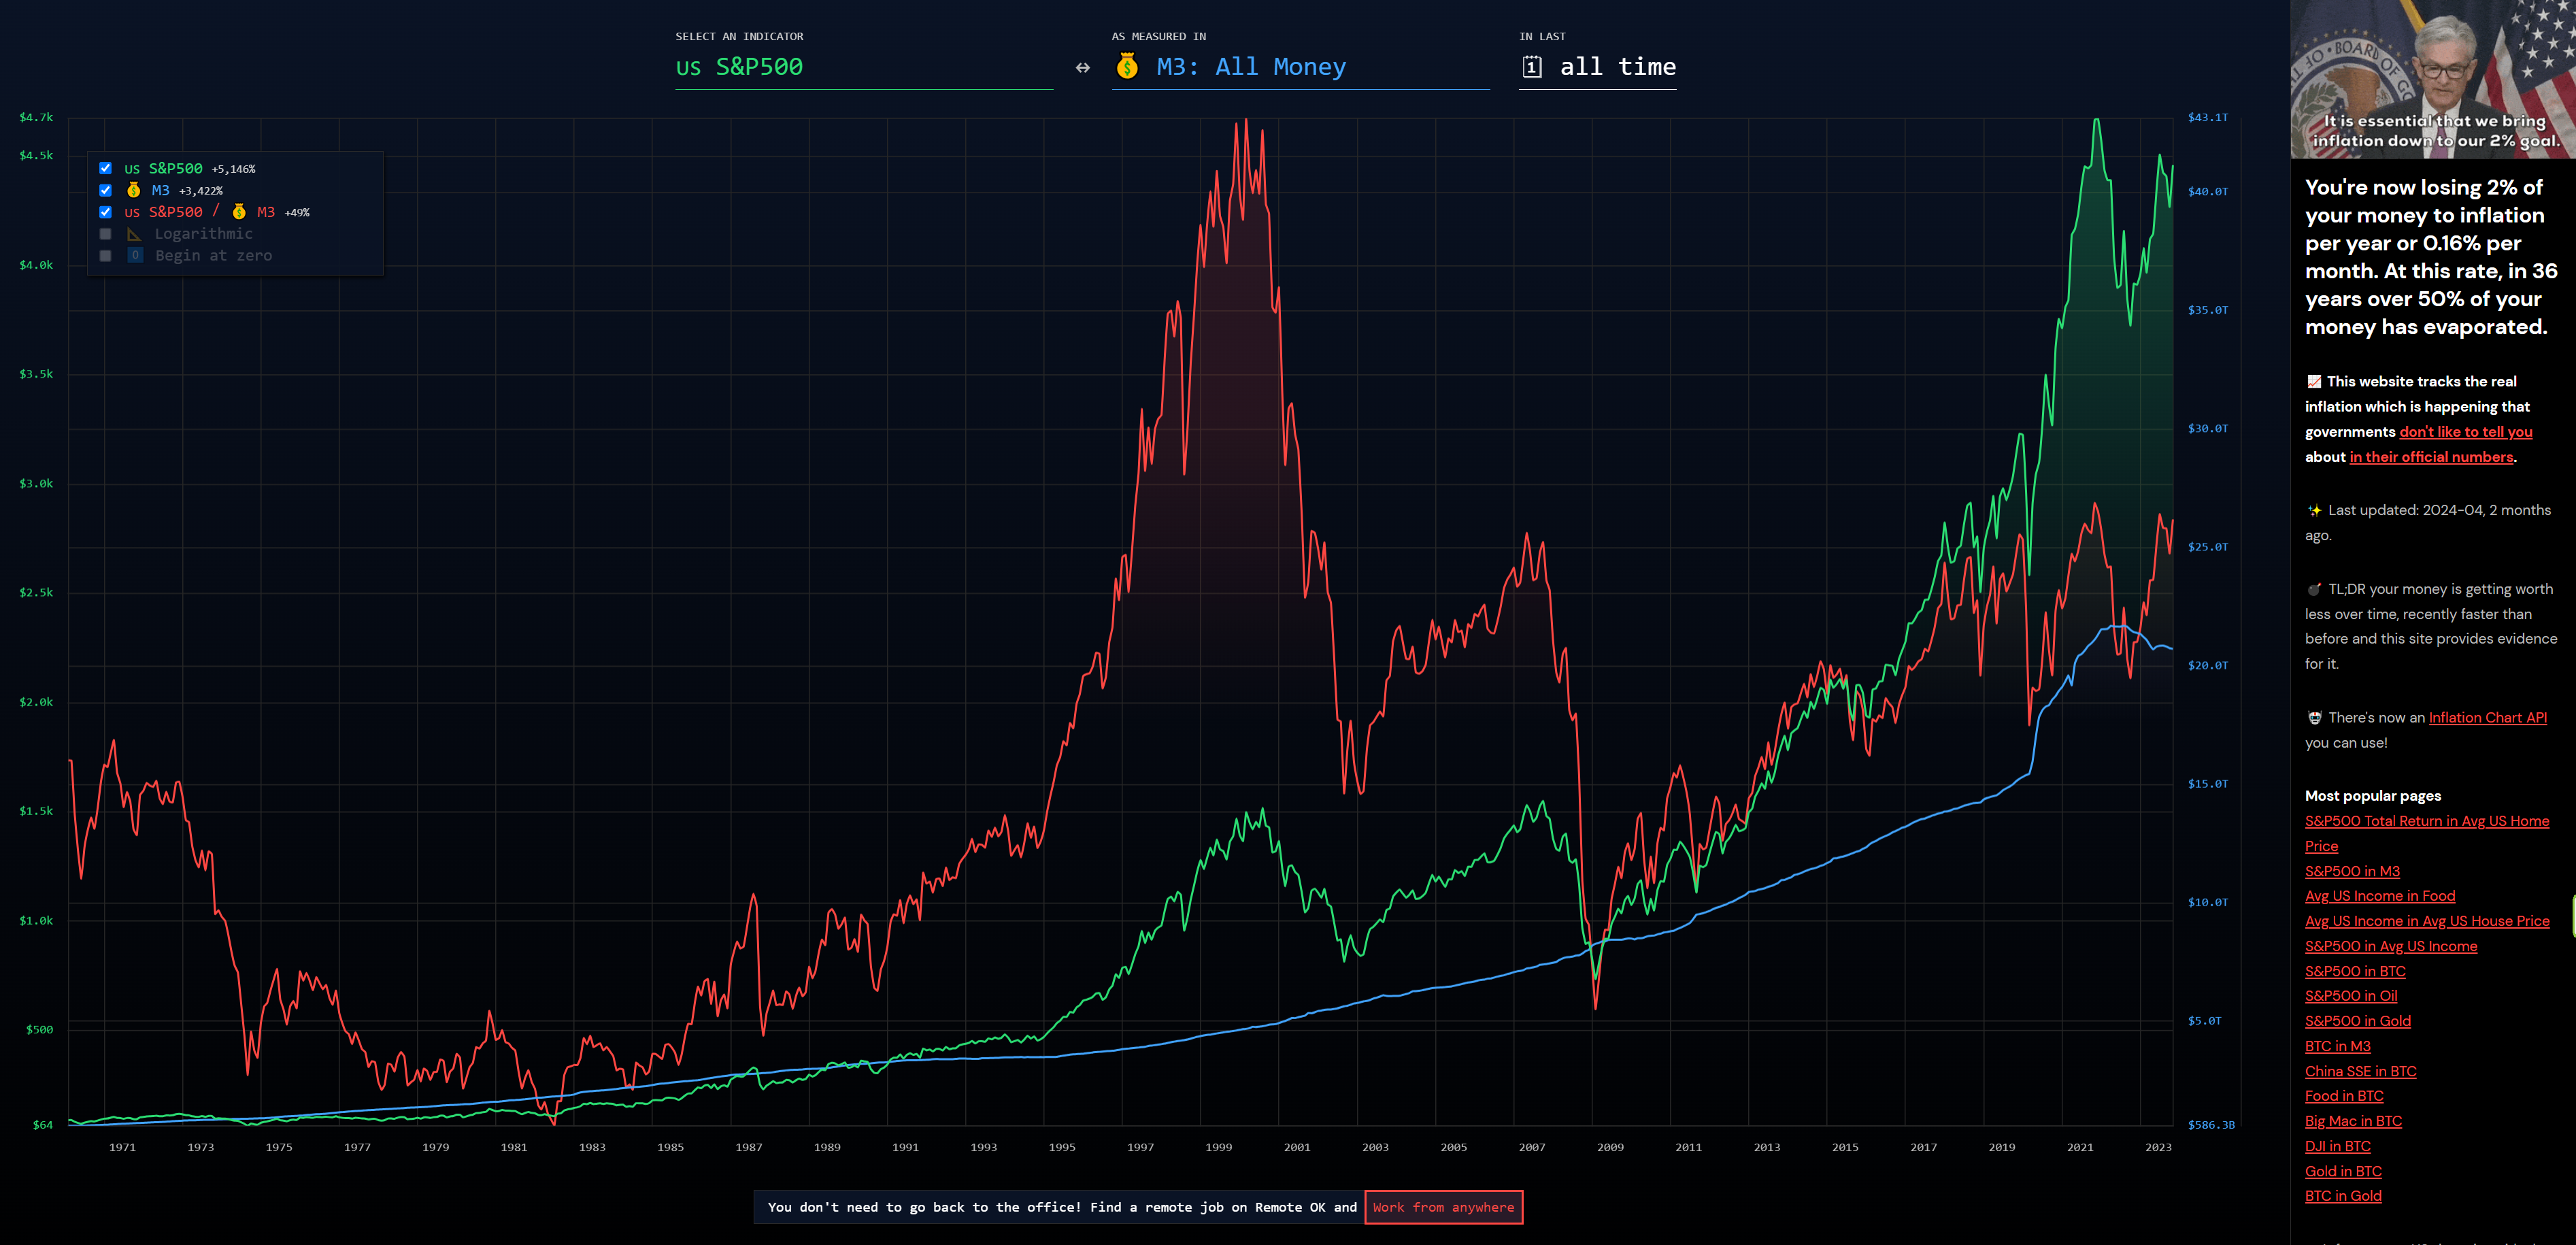This screenshot has width=2576, height=1245.
Task: Click the $43.1T right axis label
Action: pyautogui.click(x=2207, y=117)
